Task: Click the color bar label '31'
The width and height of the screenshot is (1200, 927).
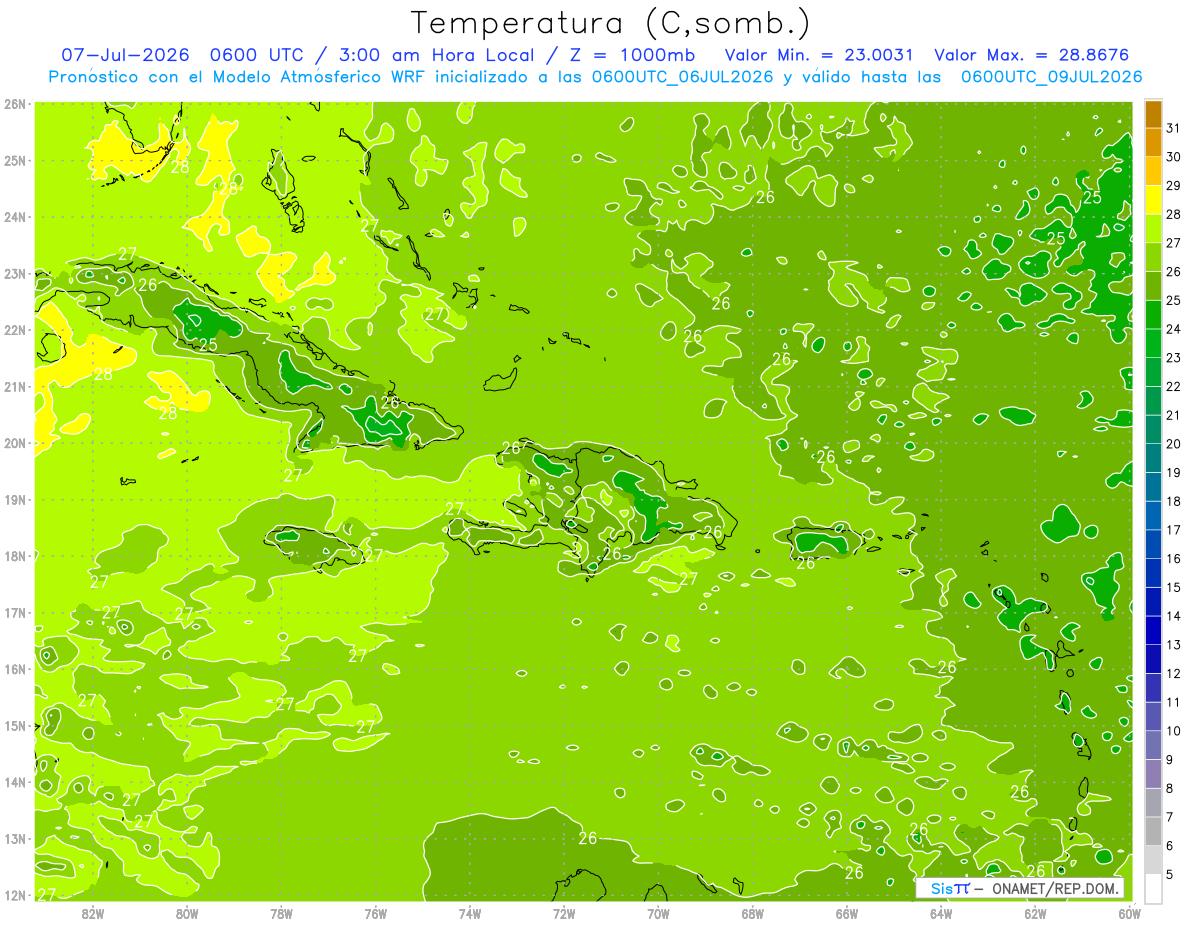Action: point(1174,128)
